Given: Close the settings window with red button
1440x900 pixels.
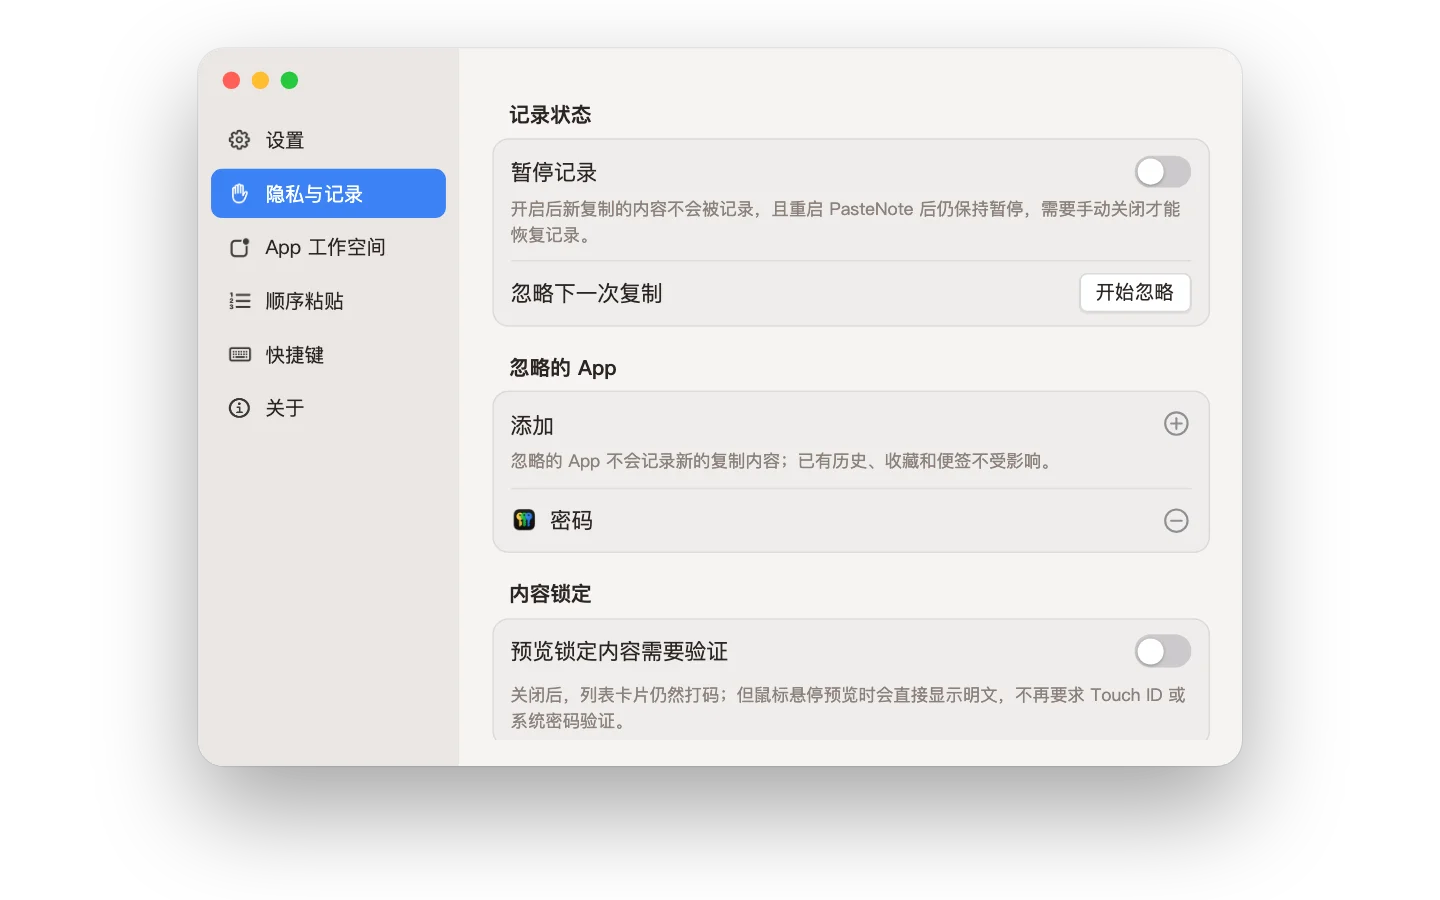Looking at the screenshot, I should point(231,80).
